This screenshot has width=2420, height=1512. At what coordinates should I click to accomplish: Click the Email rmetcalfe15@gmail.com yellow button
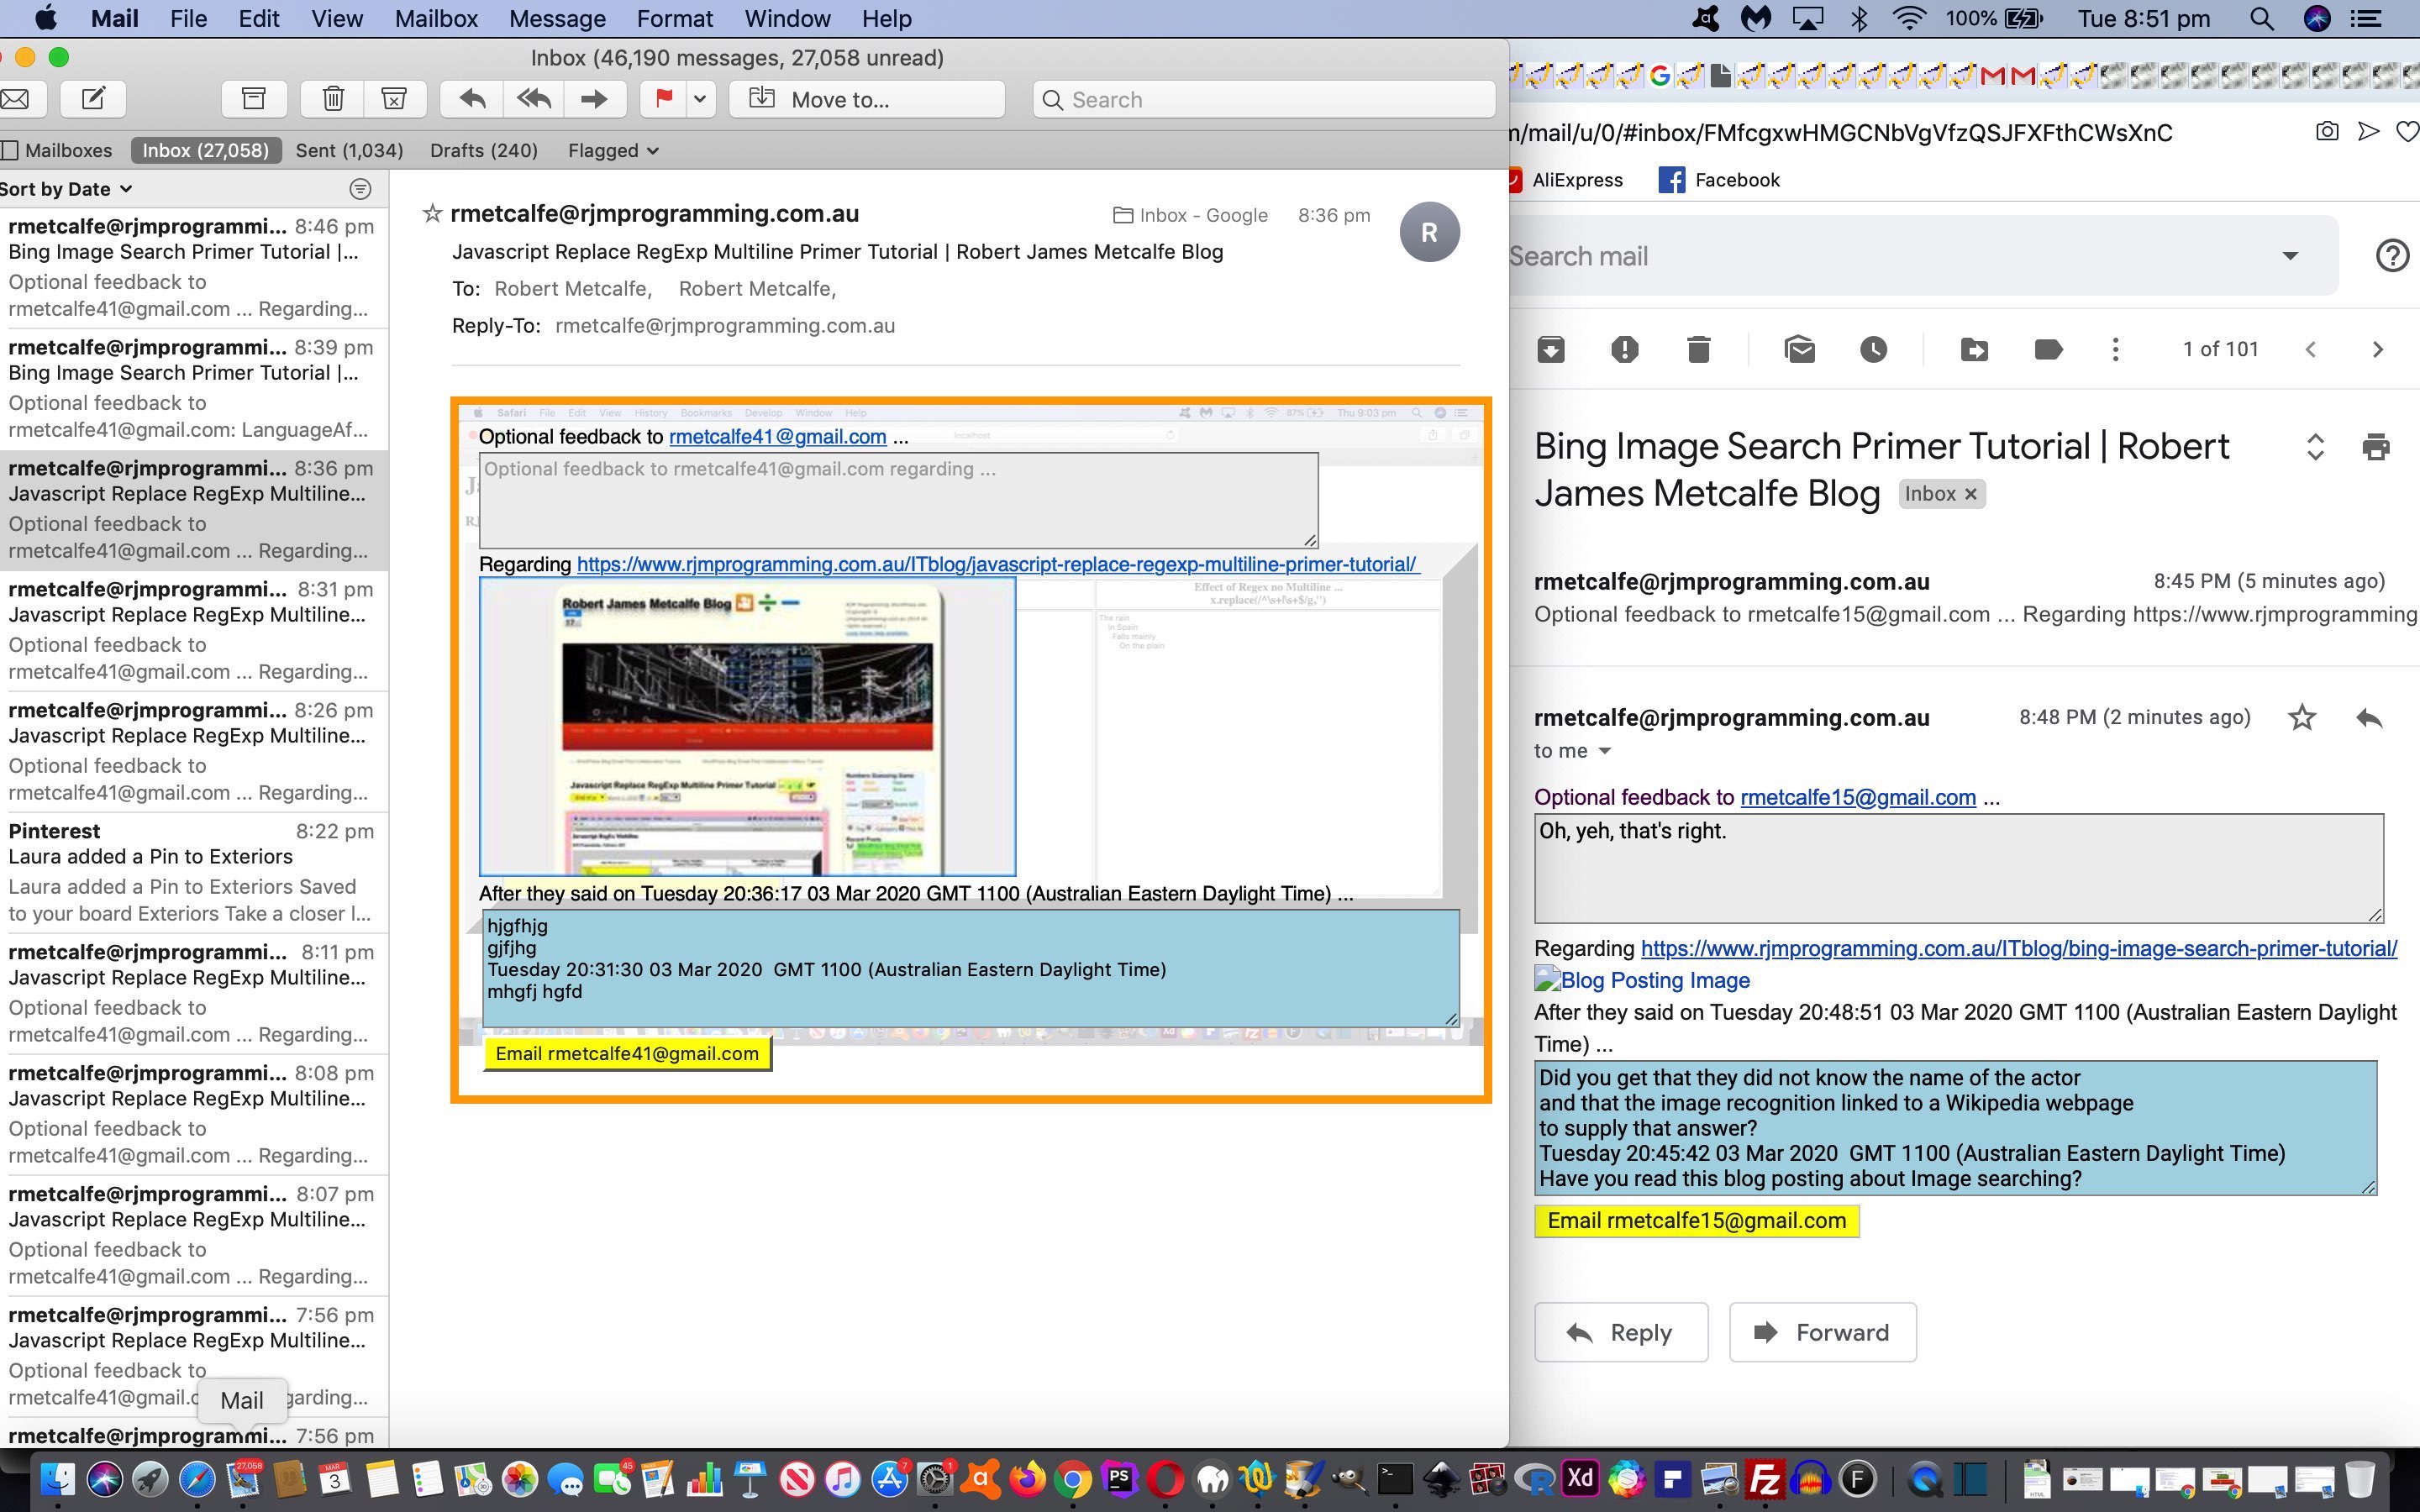[1696, 1220]
